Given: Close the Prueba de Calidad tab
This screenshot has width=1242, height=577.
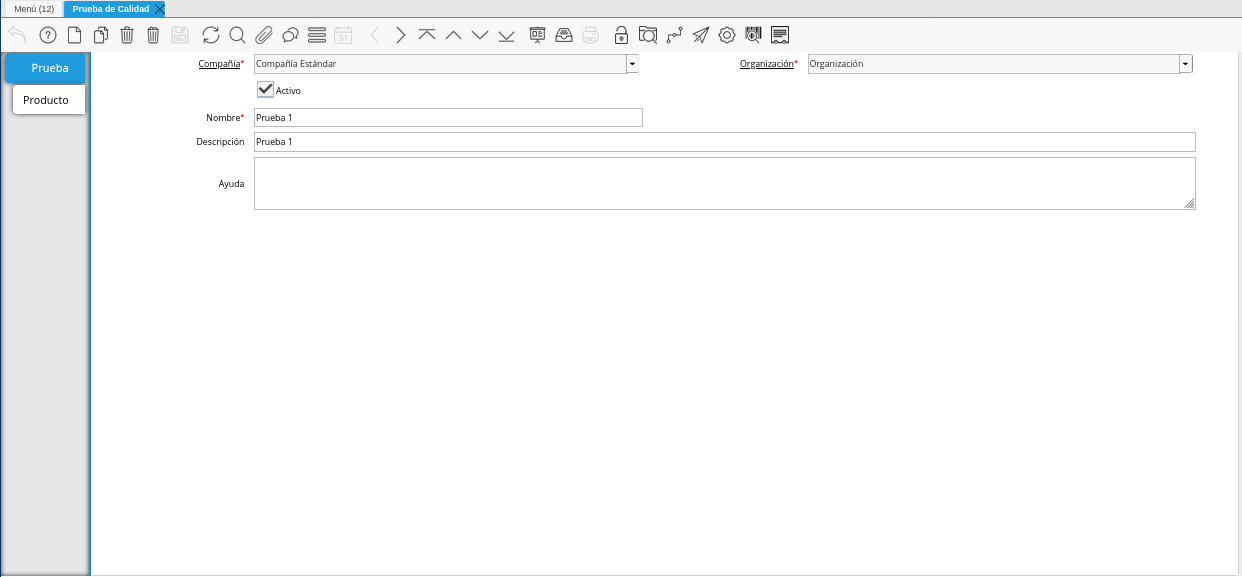Looking at the screenshot, I should (x=160, y=8).
